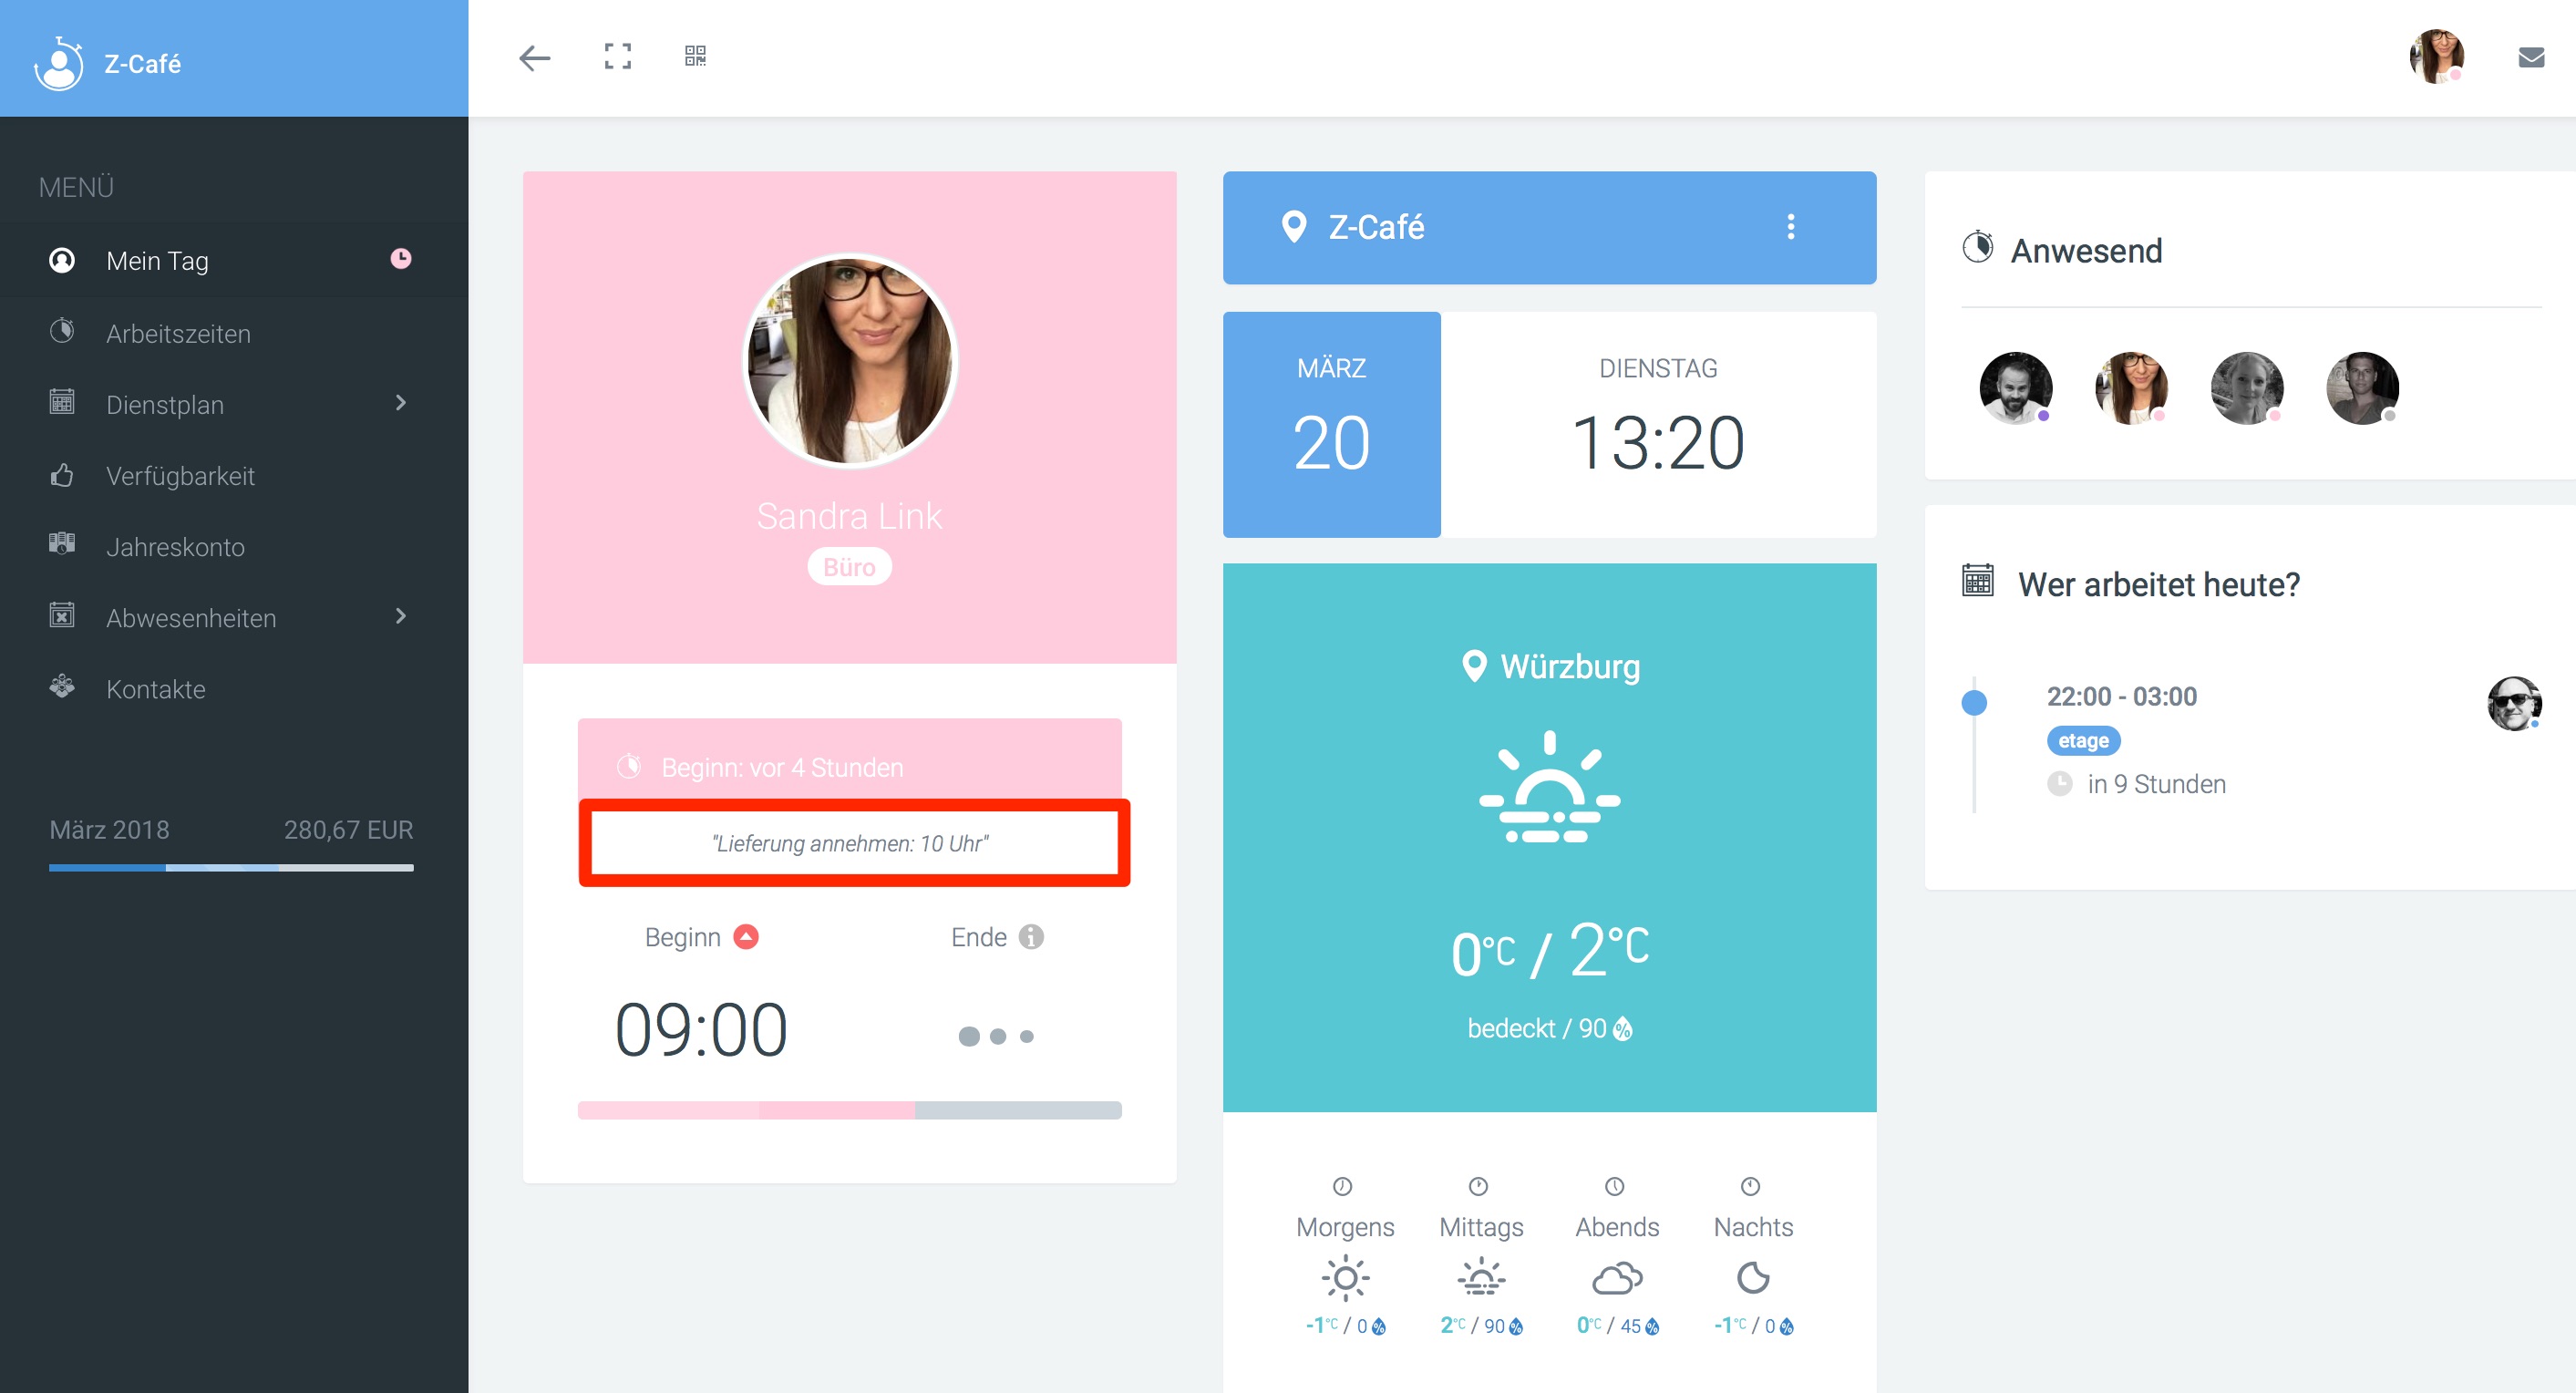Click pink clock badge on Mein Tag
2576x1393 pixels.
pyautogui.click(x=401, y=259)
